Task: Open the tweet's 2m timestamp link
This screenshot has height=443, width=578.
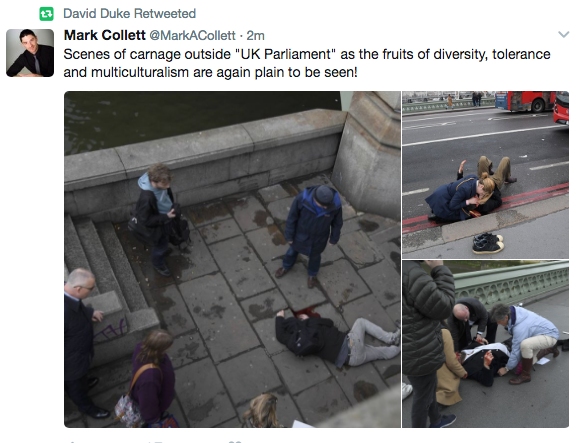Action: pyautogui.click(x=255, y=36)
